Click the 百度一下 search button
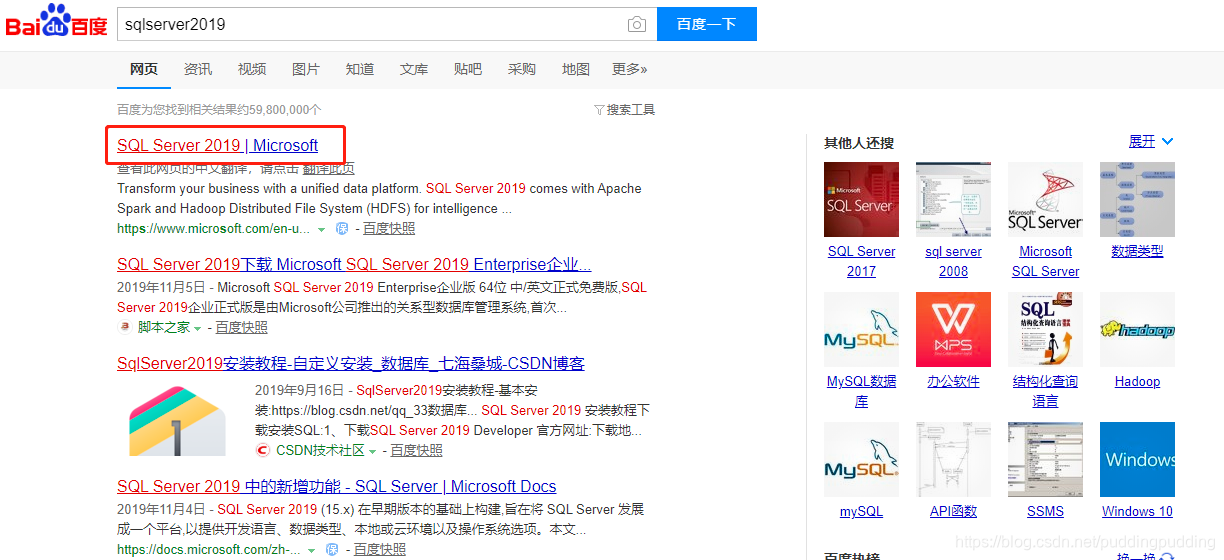The width and height of the screenshot is (1224, 560). click(707, 24)
